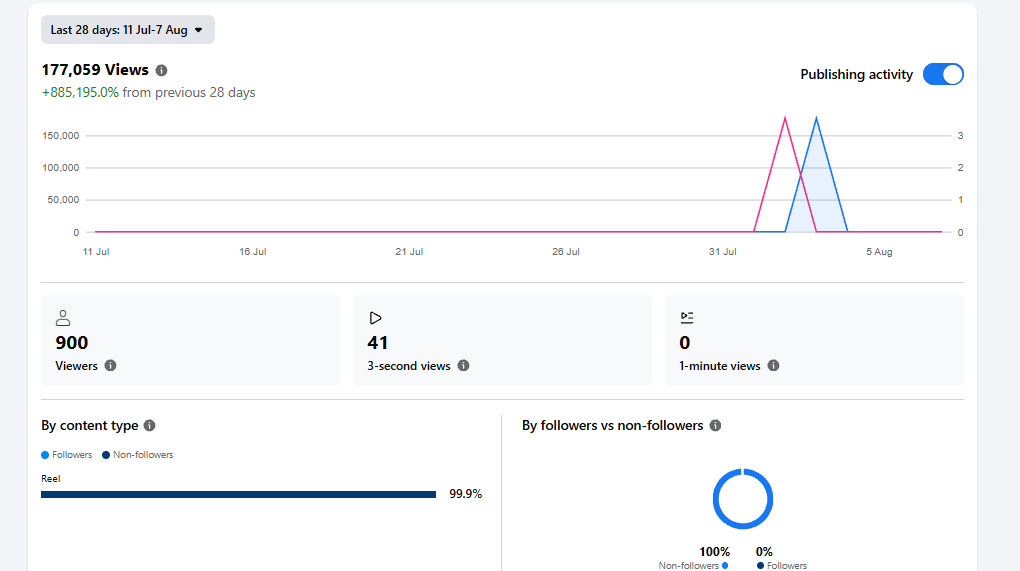Click the followers vs non-followers donut chart

point(742,499)
